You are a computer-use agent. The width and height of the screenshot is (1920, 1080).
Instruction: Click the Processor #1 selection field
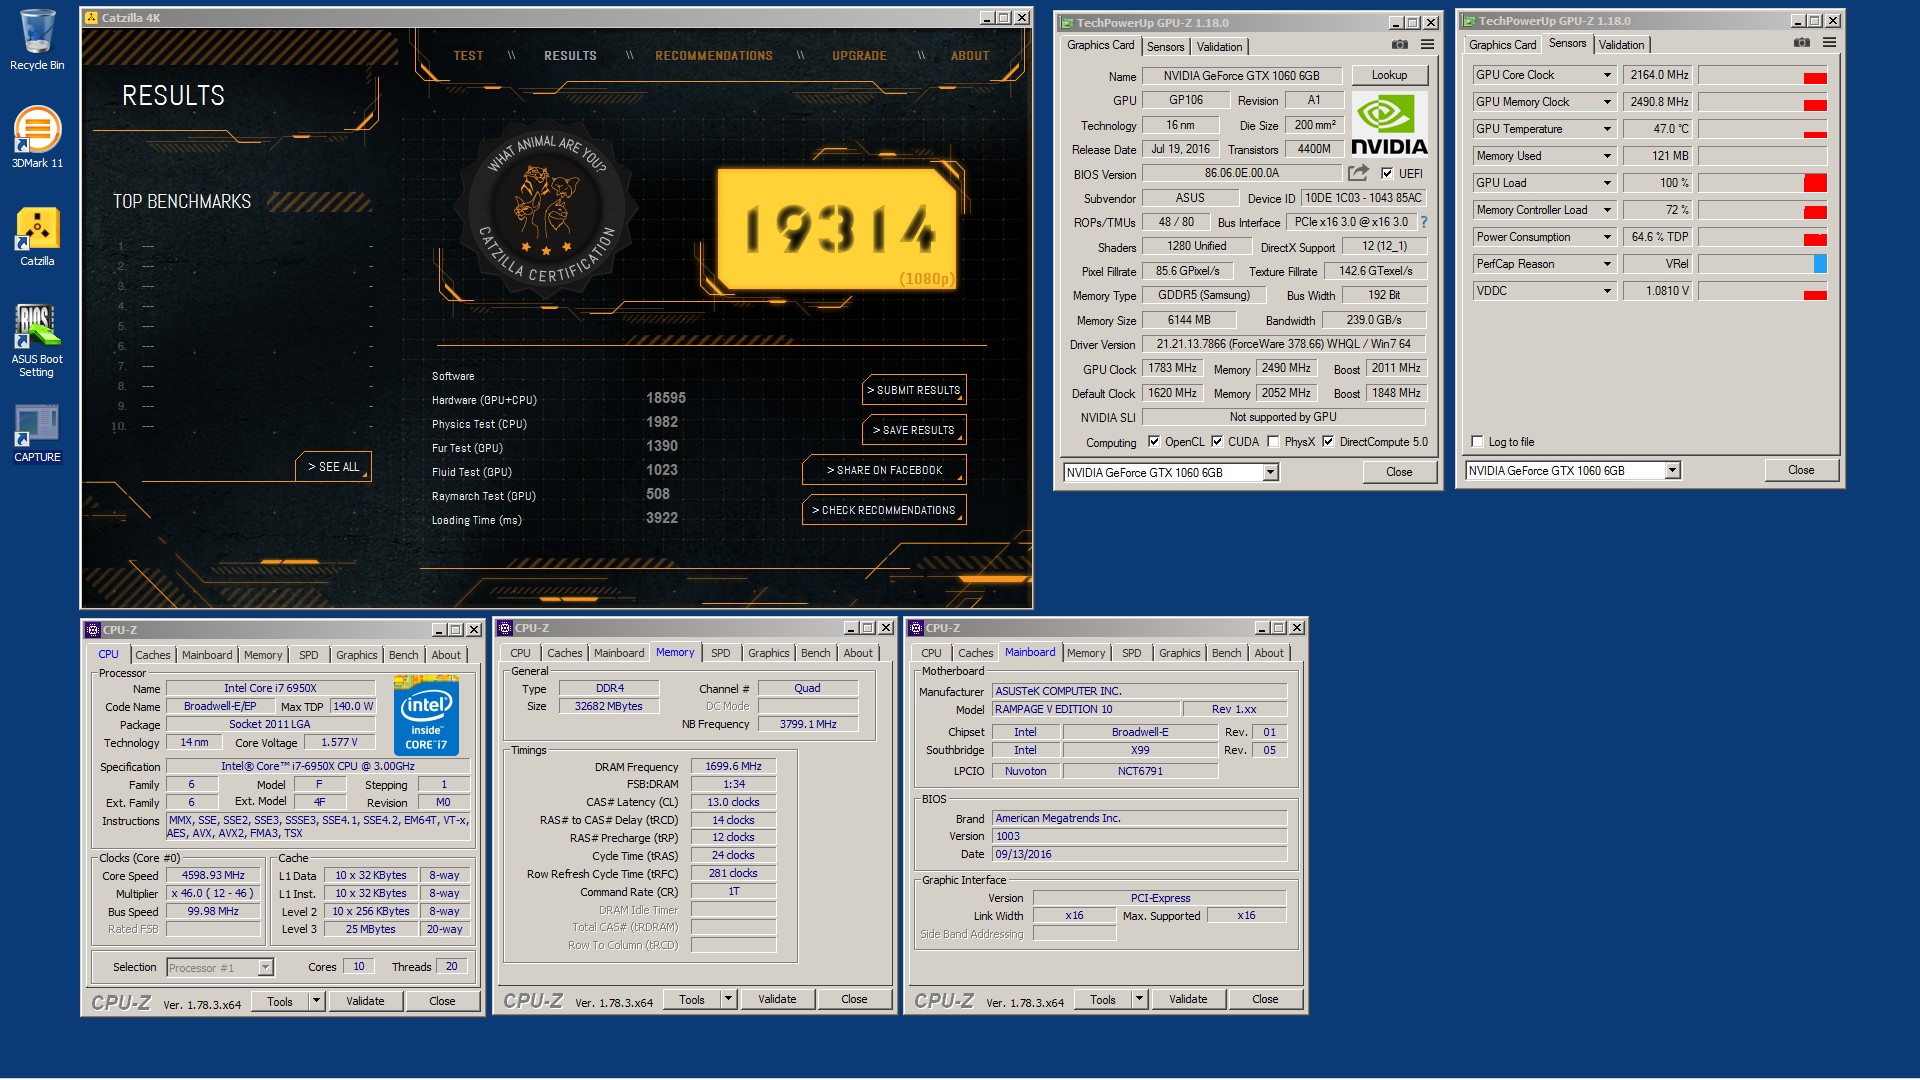click(219, 967)
